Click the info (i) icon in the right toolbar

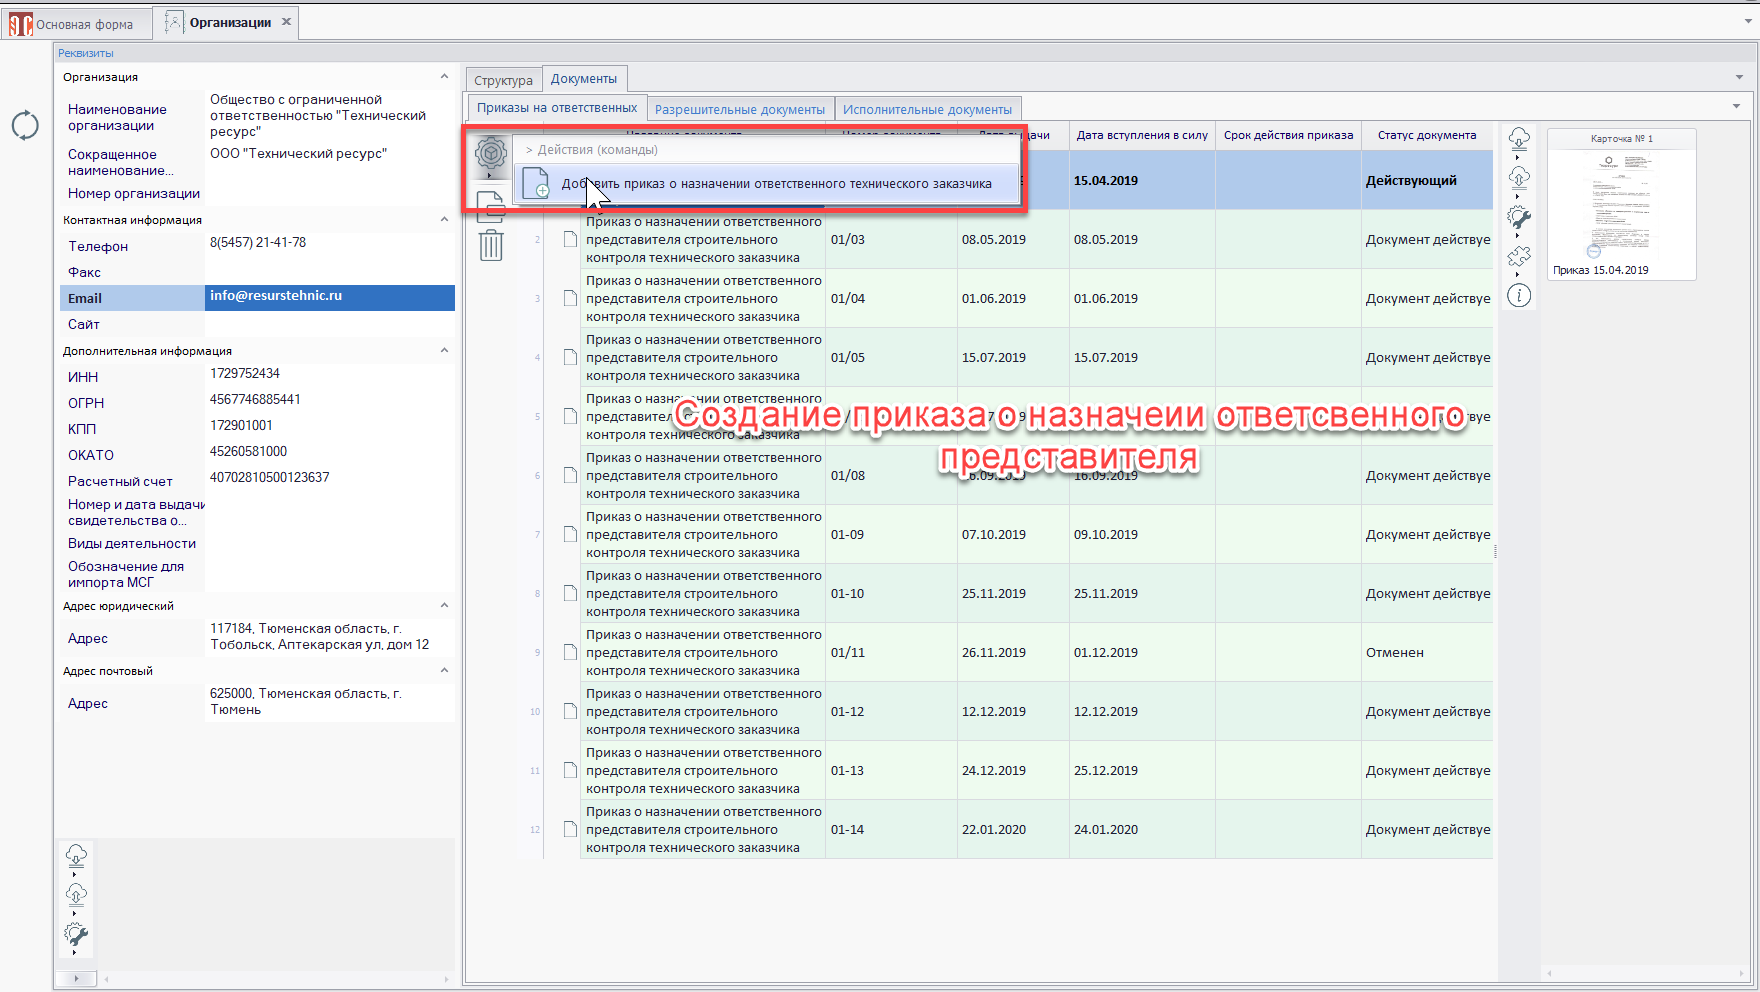click(1519, 296)
